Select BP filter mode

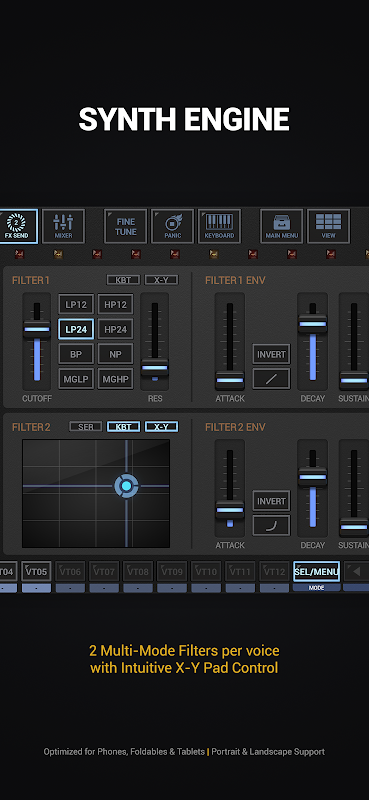(76, 354)
